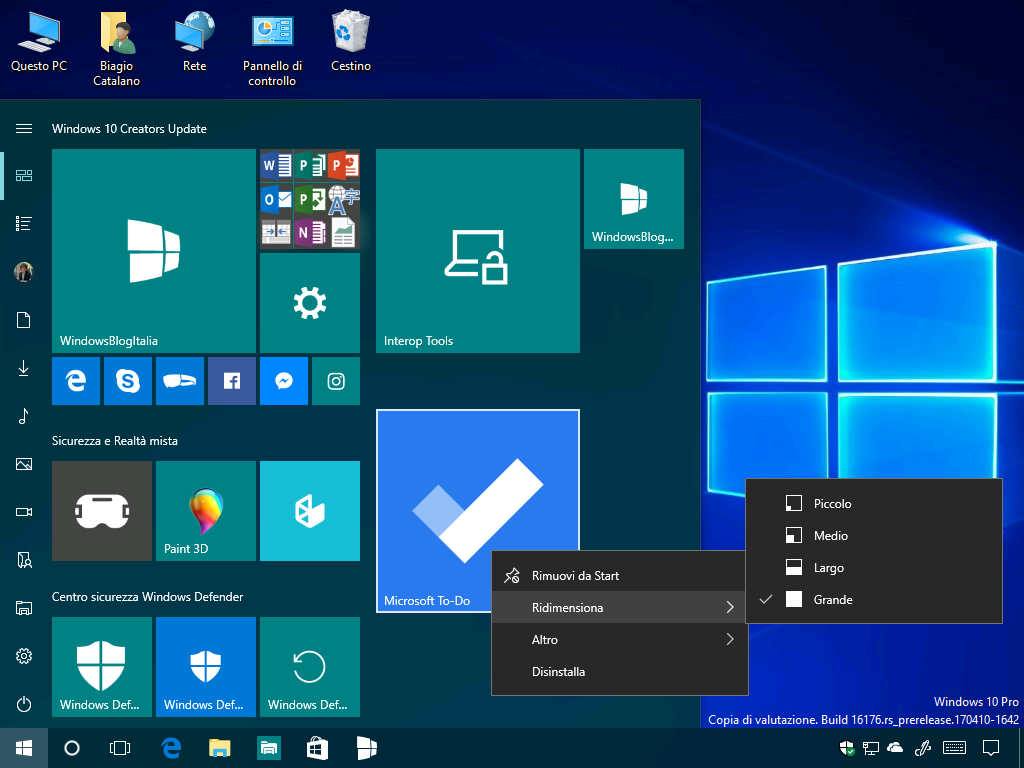
Task: Open the touch keyboard tray icon
Action: point(955,748)
